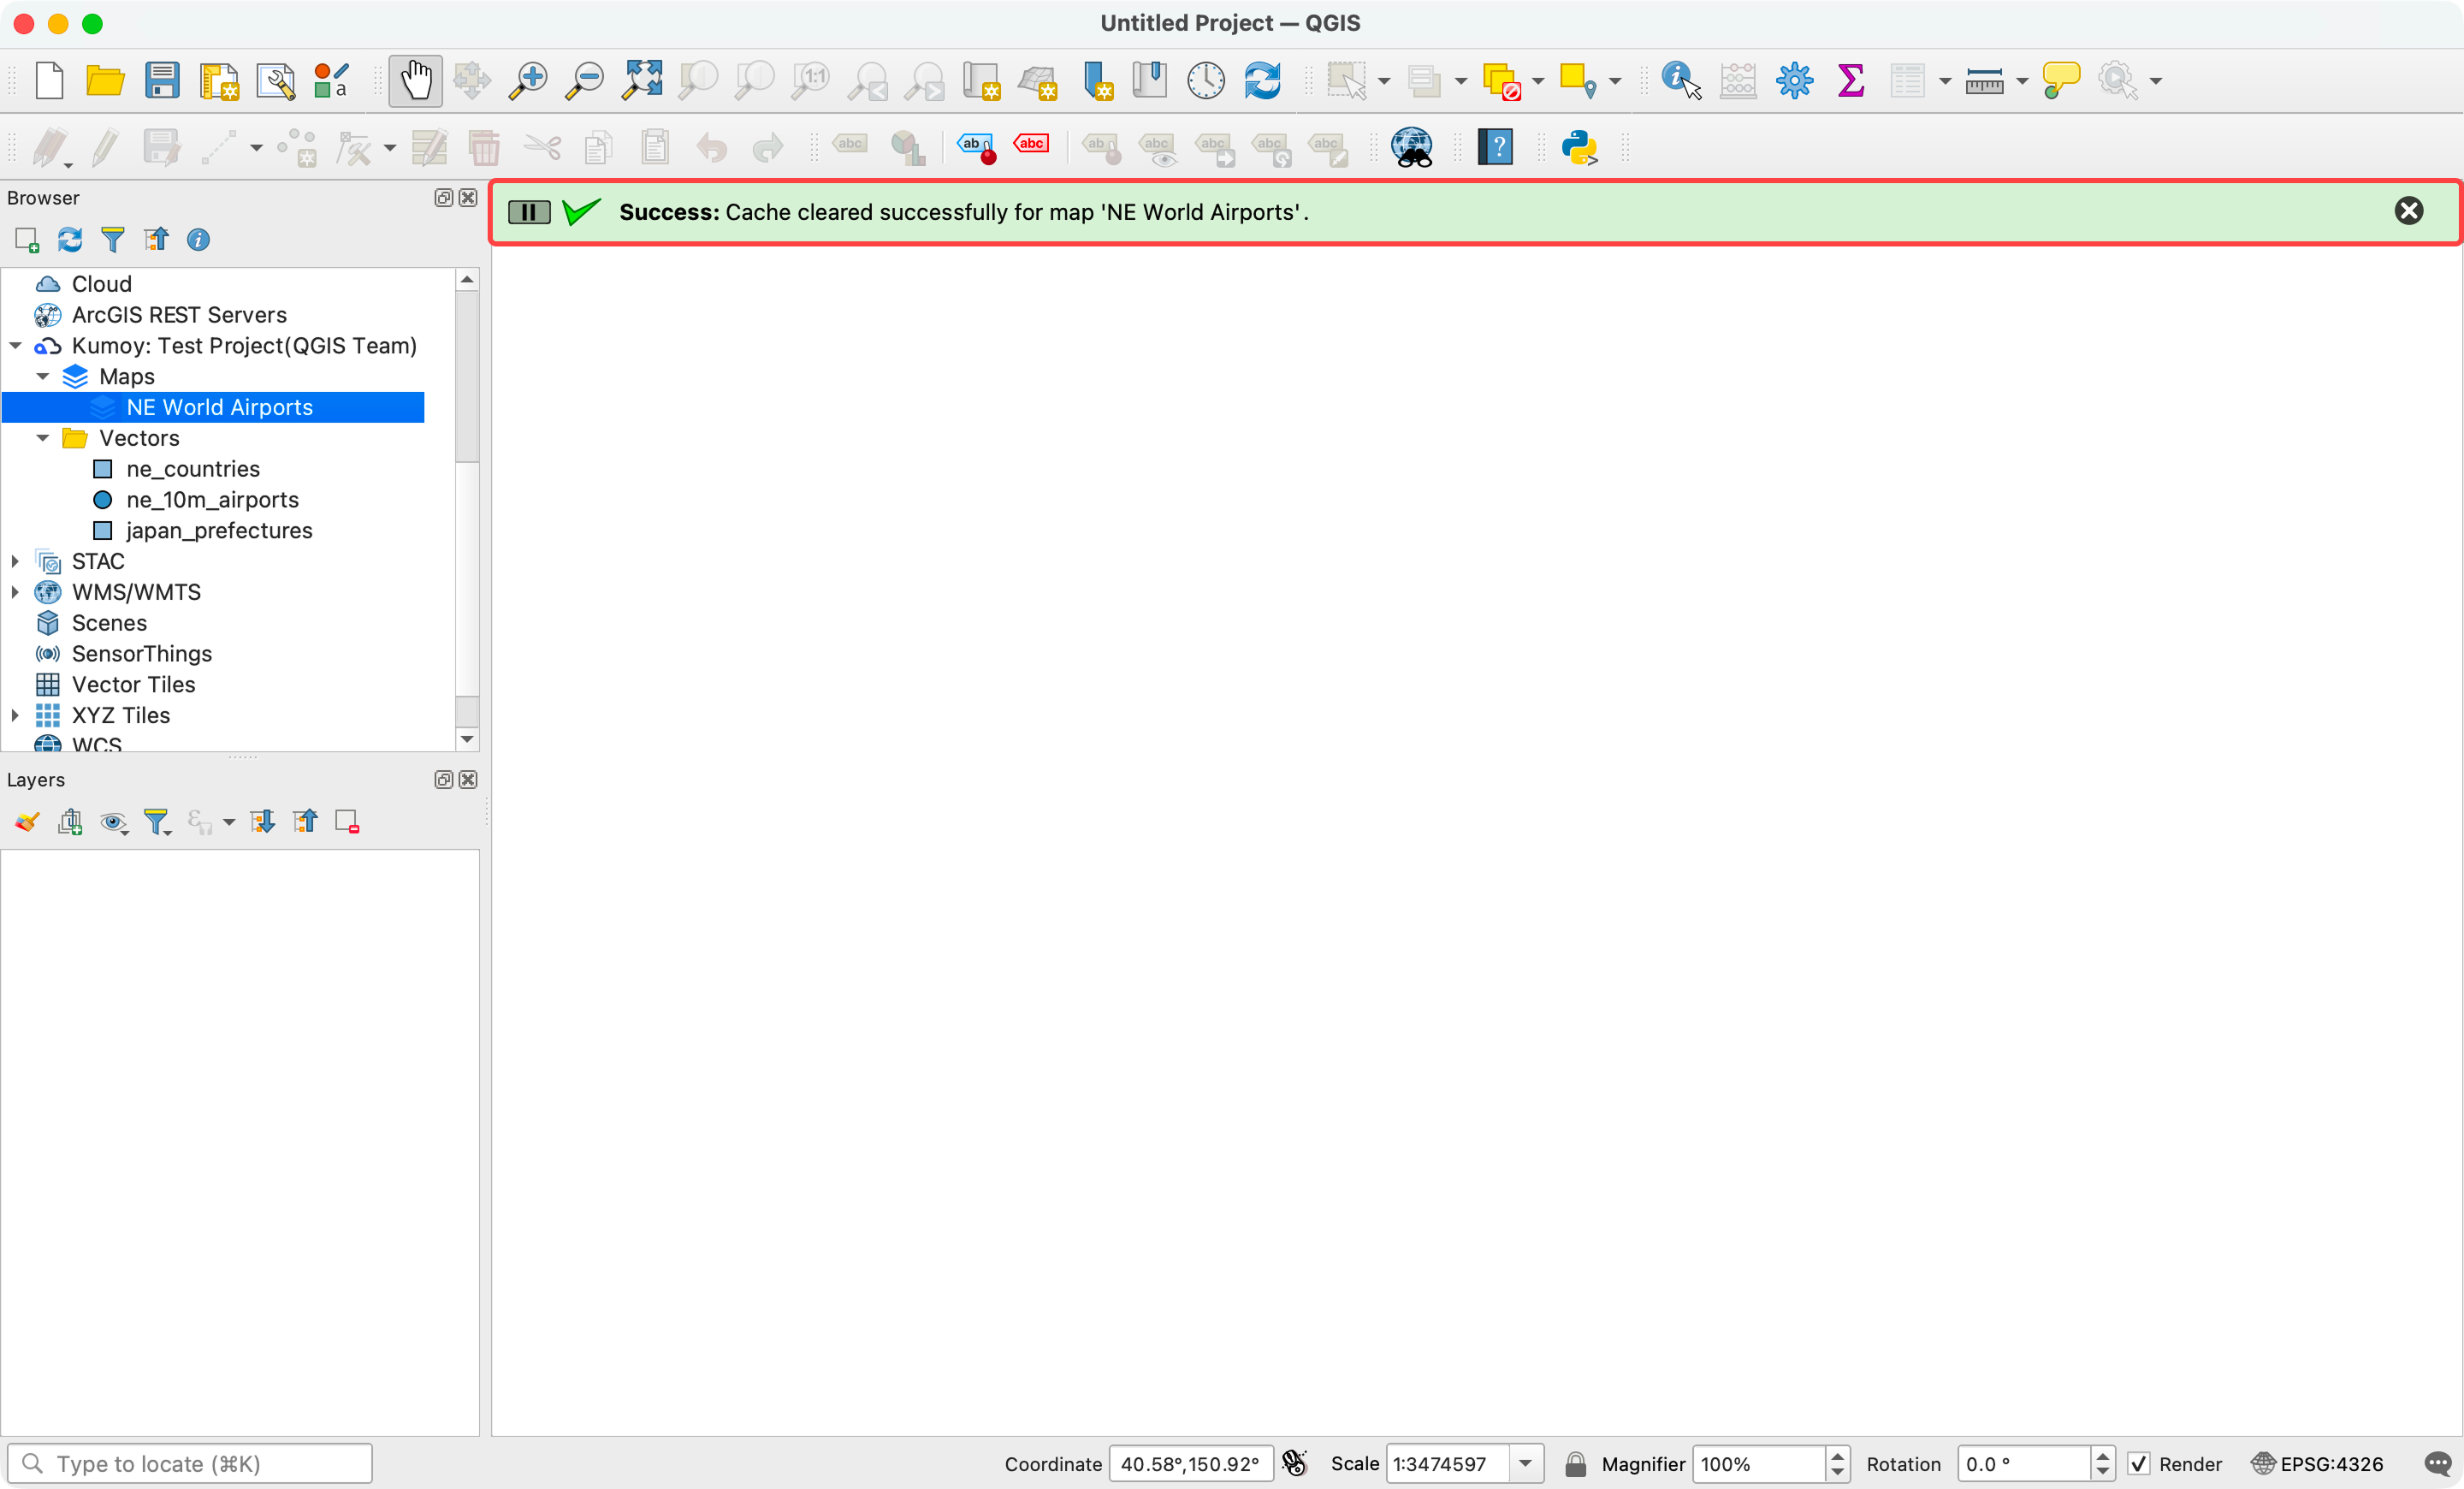Toggle mouse display extents icon by Coordinate
Screen dimensions: 2464x1489
1294,1464
